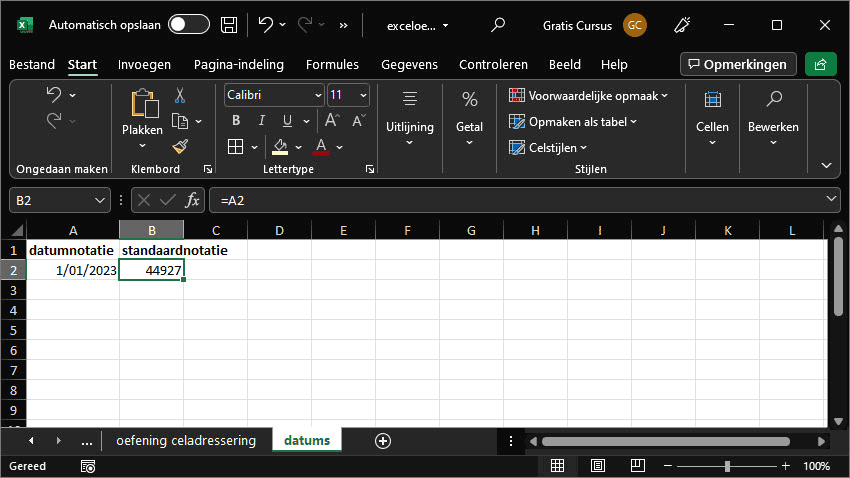This screenshot has height=478, width=850.
Task: Click the zoom out minus button
Action: tap(668, 466)
